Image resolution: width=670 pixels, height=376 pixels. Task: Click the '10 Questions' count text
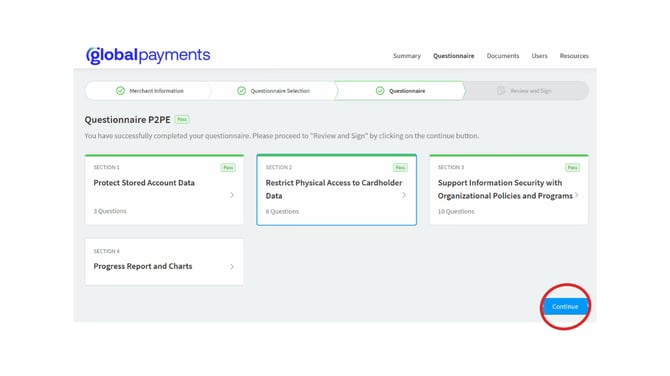point(456,212)
